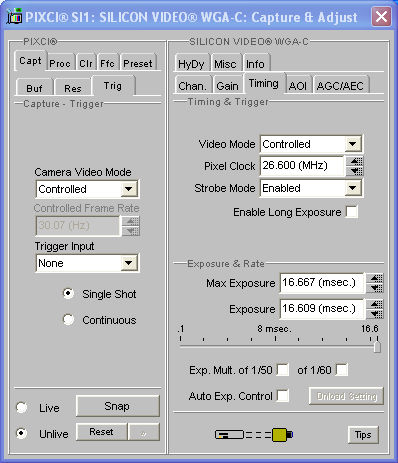Open the Trigger Input dropdown

129,263
